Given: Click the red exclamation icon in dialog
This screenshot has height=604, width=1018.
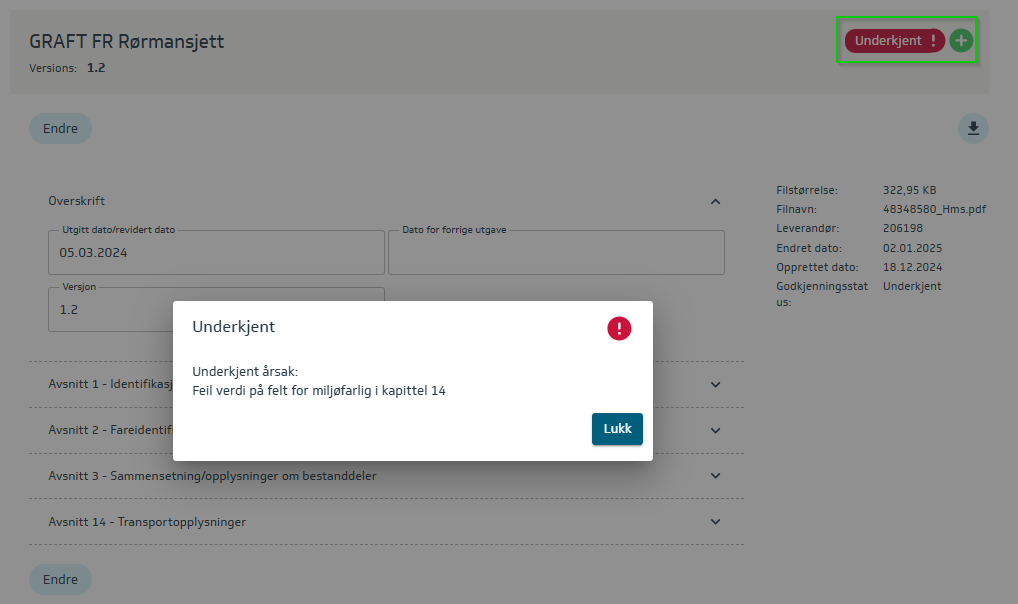Looking at the screenshot, I should pos(619,328).
